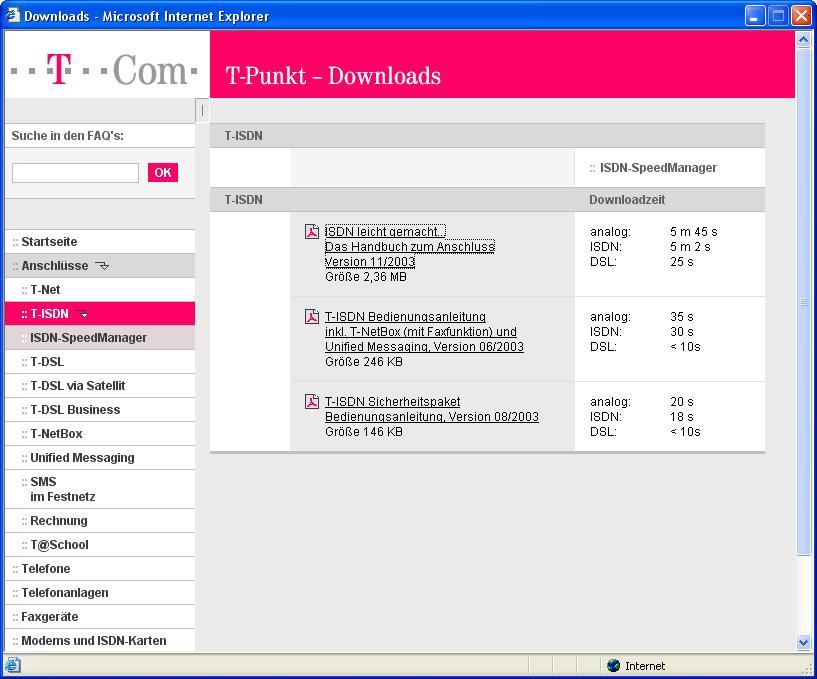Click the scroll down arrow
Image resolution: width=817 pixels, height=679 pixels.
tap(803, 643)
